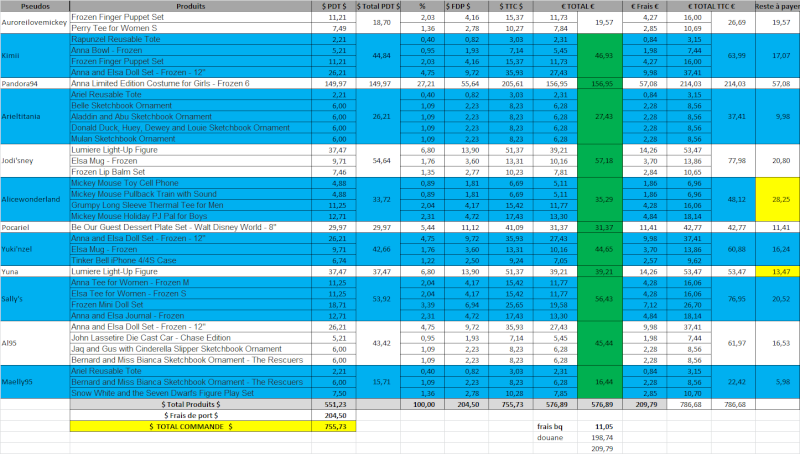The width and height of the screenshot is (800, 454).
Task: Click Anna Tee for Women - Frozen M
Action: tap(190, 283)
